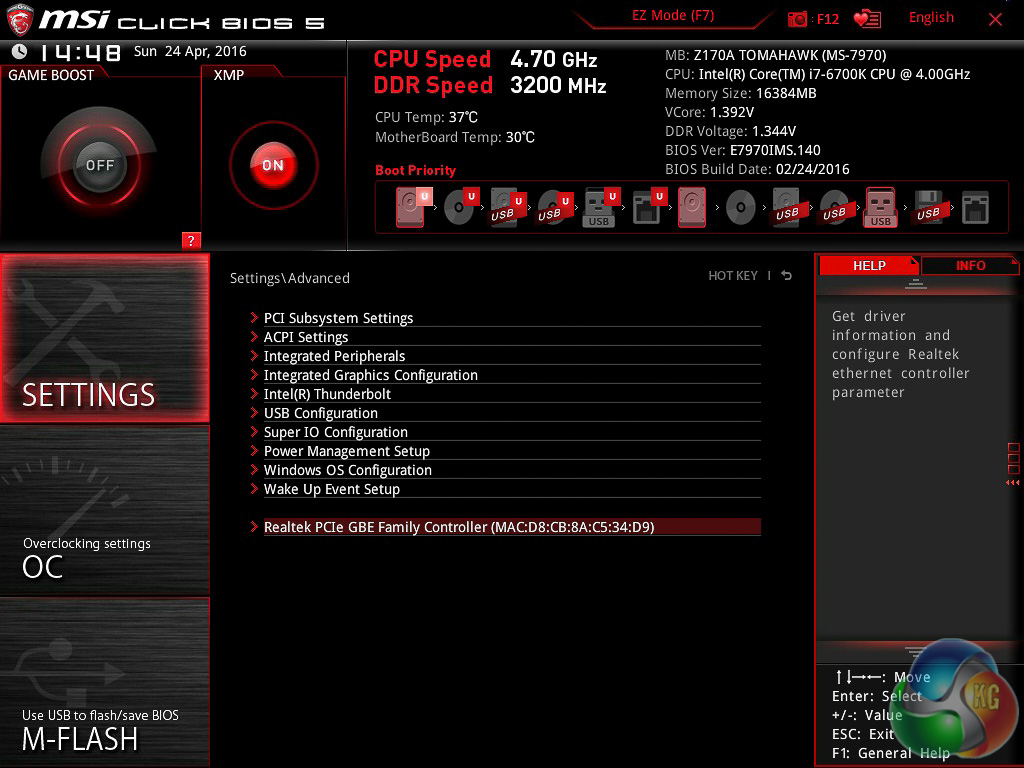1024x768 pixels.
Task: Expand PCI Subsystem Settings chevron
Action: point(254,317)
